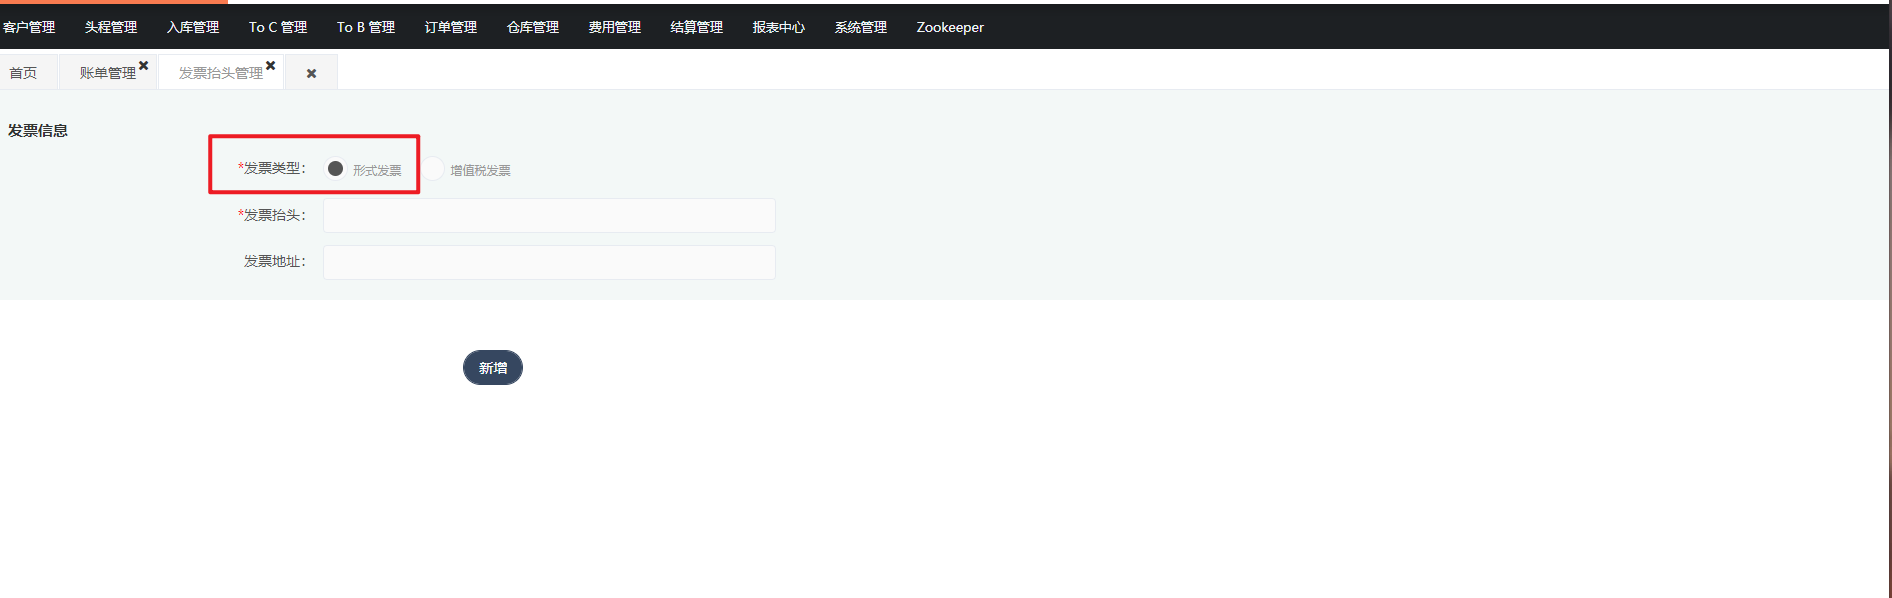Image resolution: width=1892 pixels, height=598 pixels.
Task: Open the 结算管理 menu
Action: (x=697, y=27)
